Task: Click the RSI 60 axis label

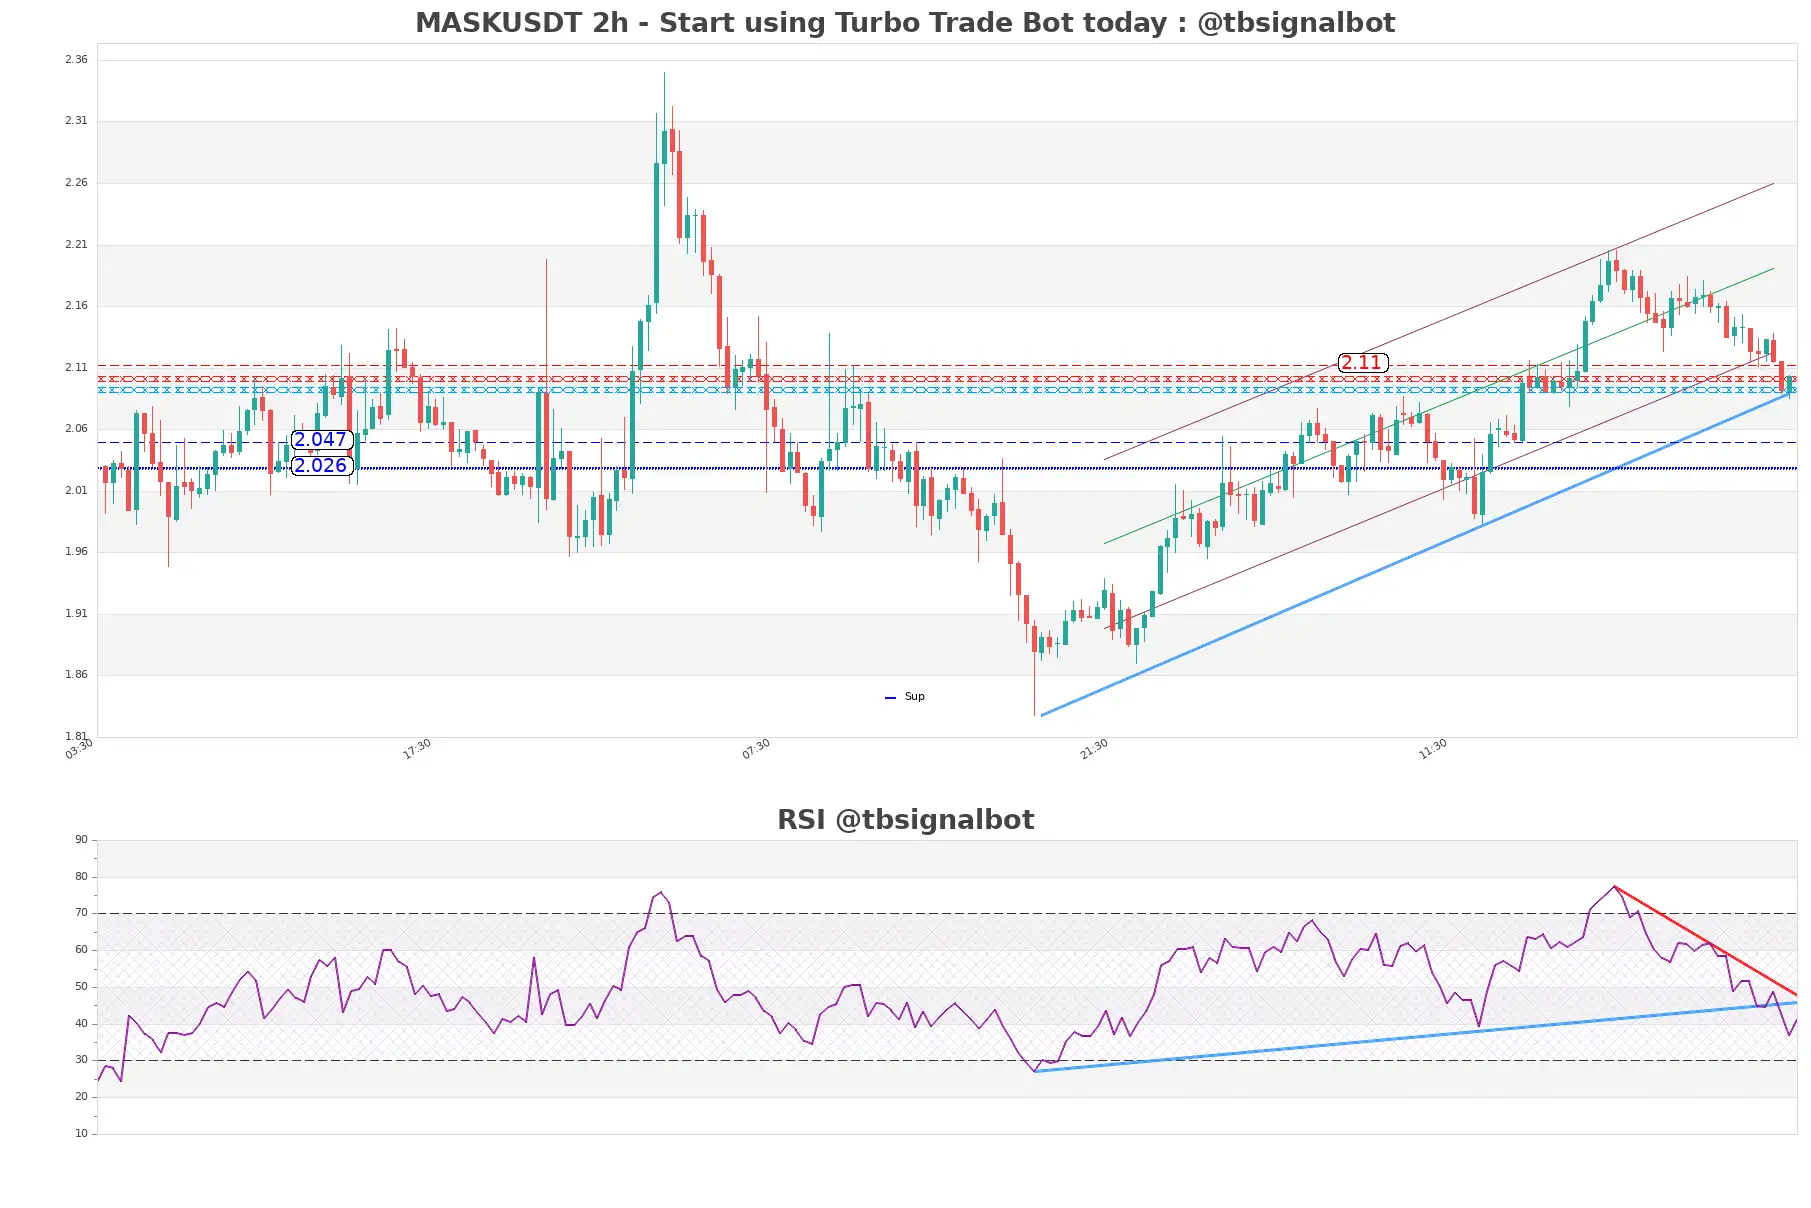Action: 81,950
